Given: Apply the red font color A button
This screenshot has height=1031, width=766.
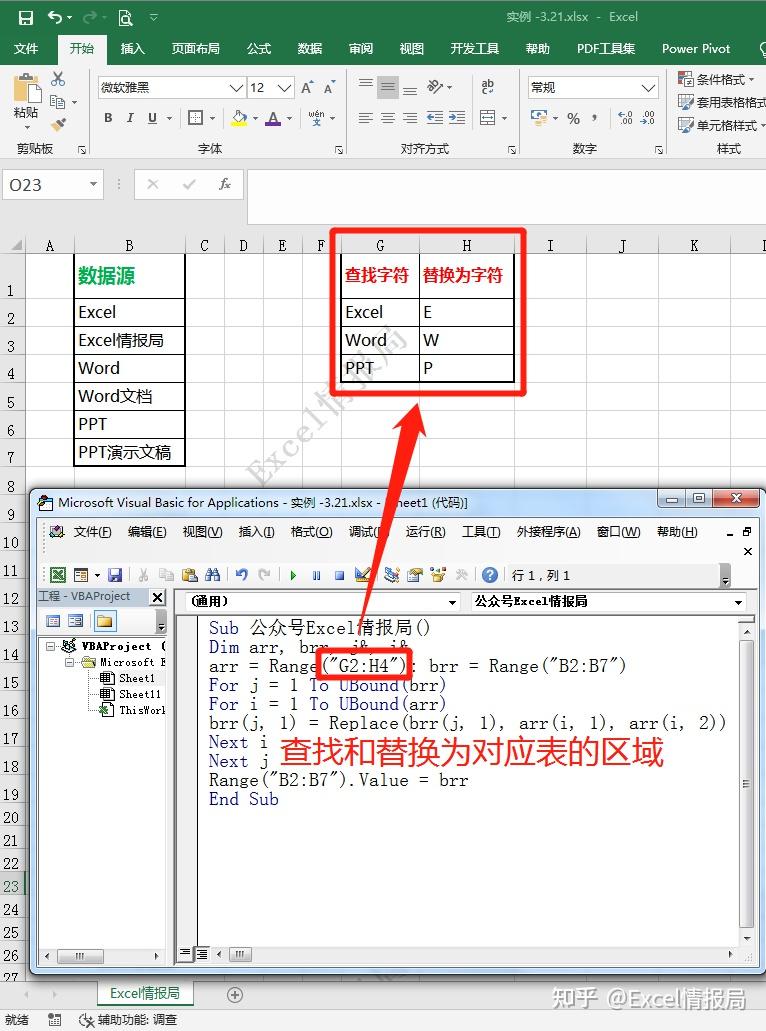Looking at the screenshot, I should point(274,118).
